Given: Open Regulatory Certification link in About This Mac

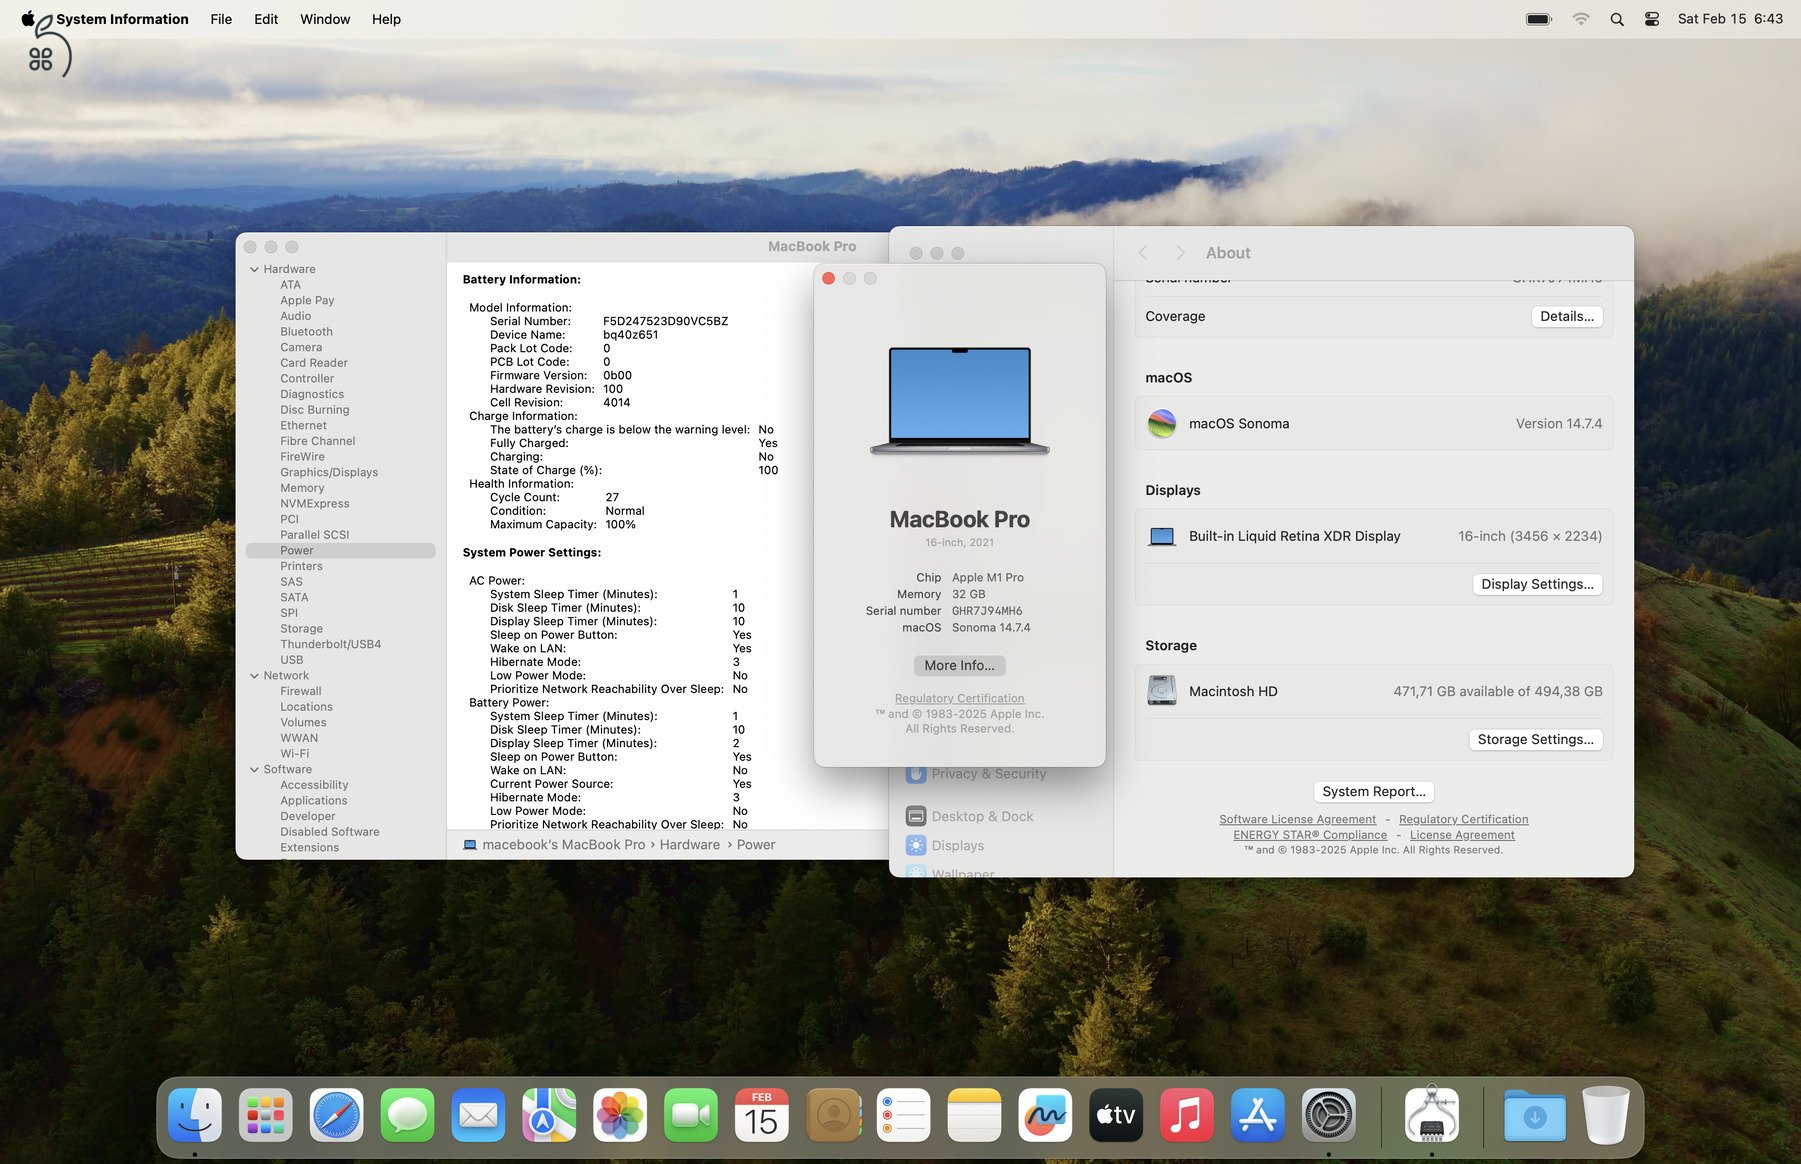Looking at the screenshot, I should coord(959,699).
